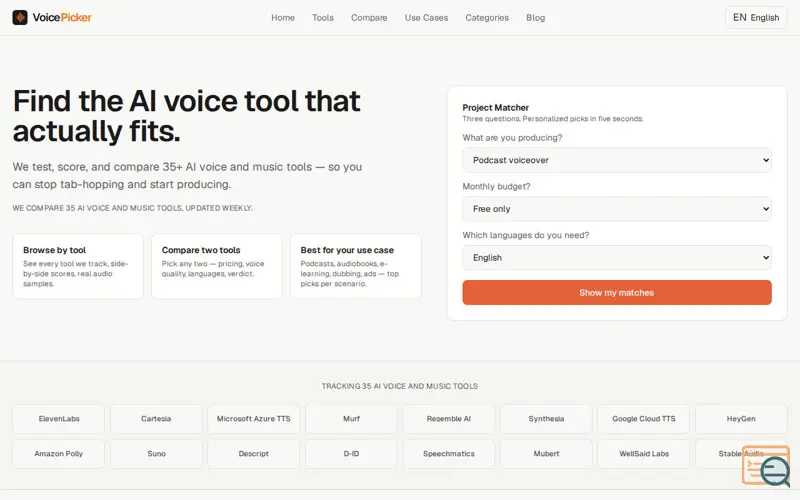800x500 pixels.
Task: Open the Cartesia tool chip
Action: coord(156,419)
